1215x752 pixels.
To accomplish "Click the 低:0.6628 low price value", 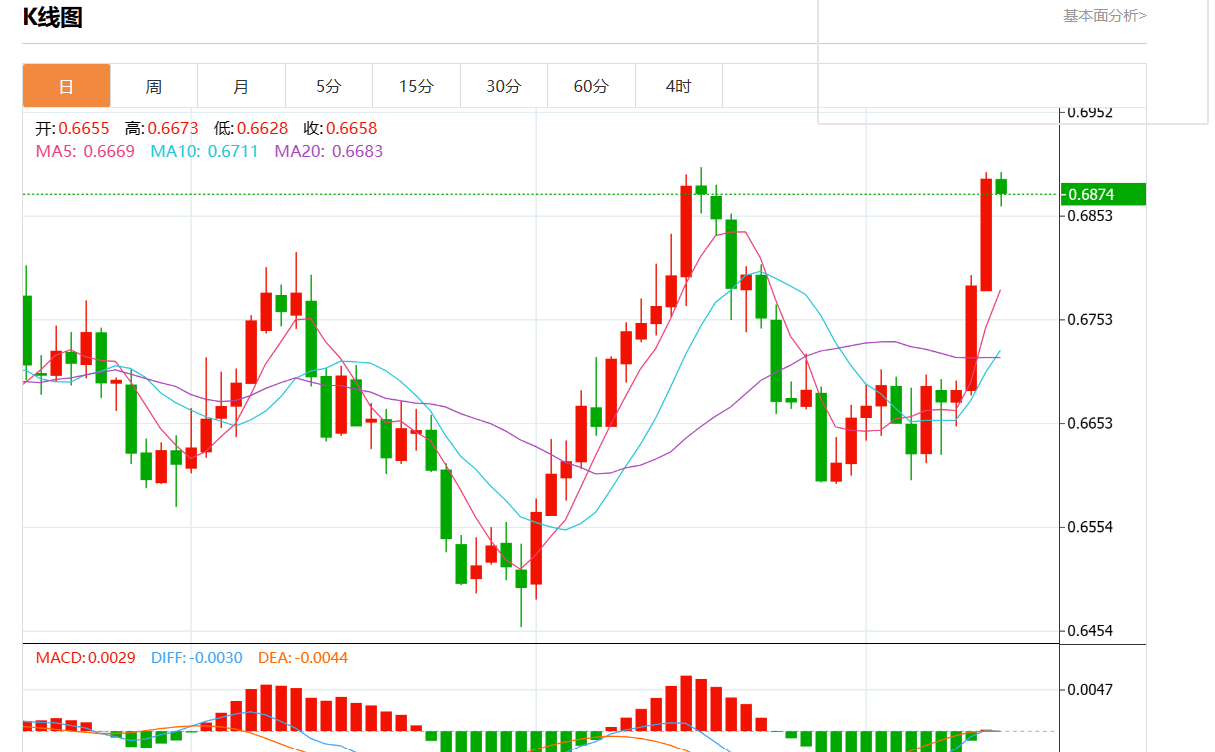I will pyautogui.click(x=251, y=128).
